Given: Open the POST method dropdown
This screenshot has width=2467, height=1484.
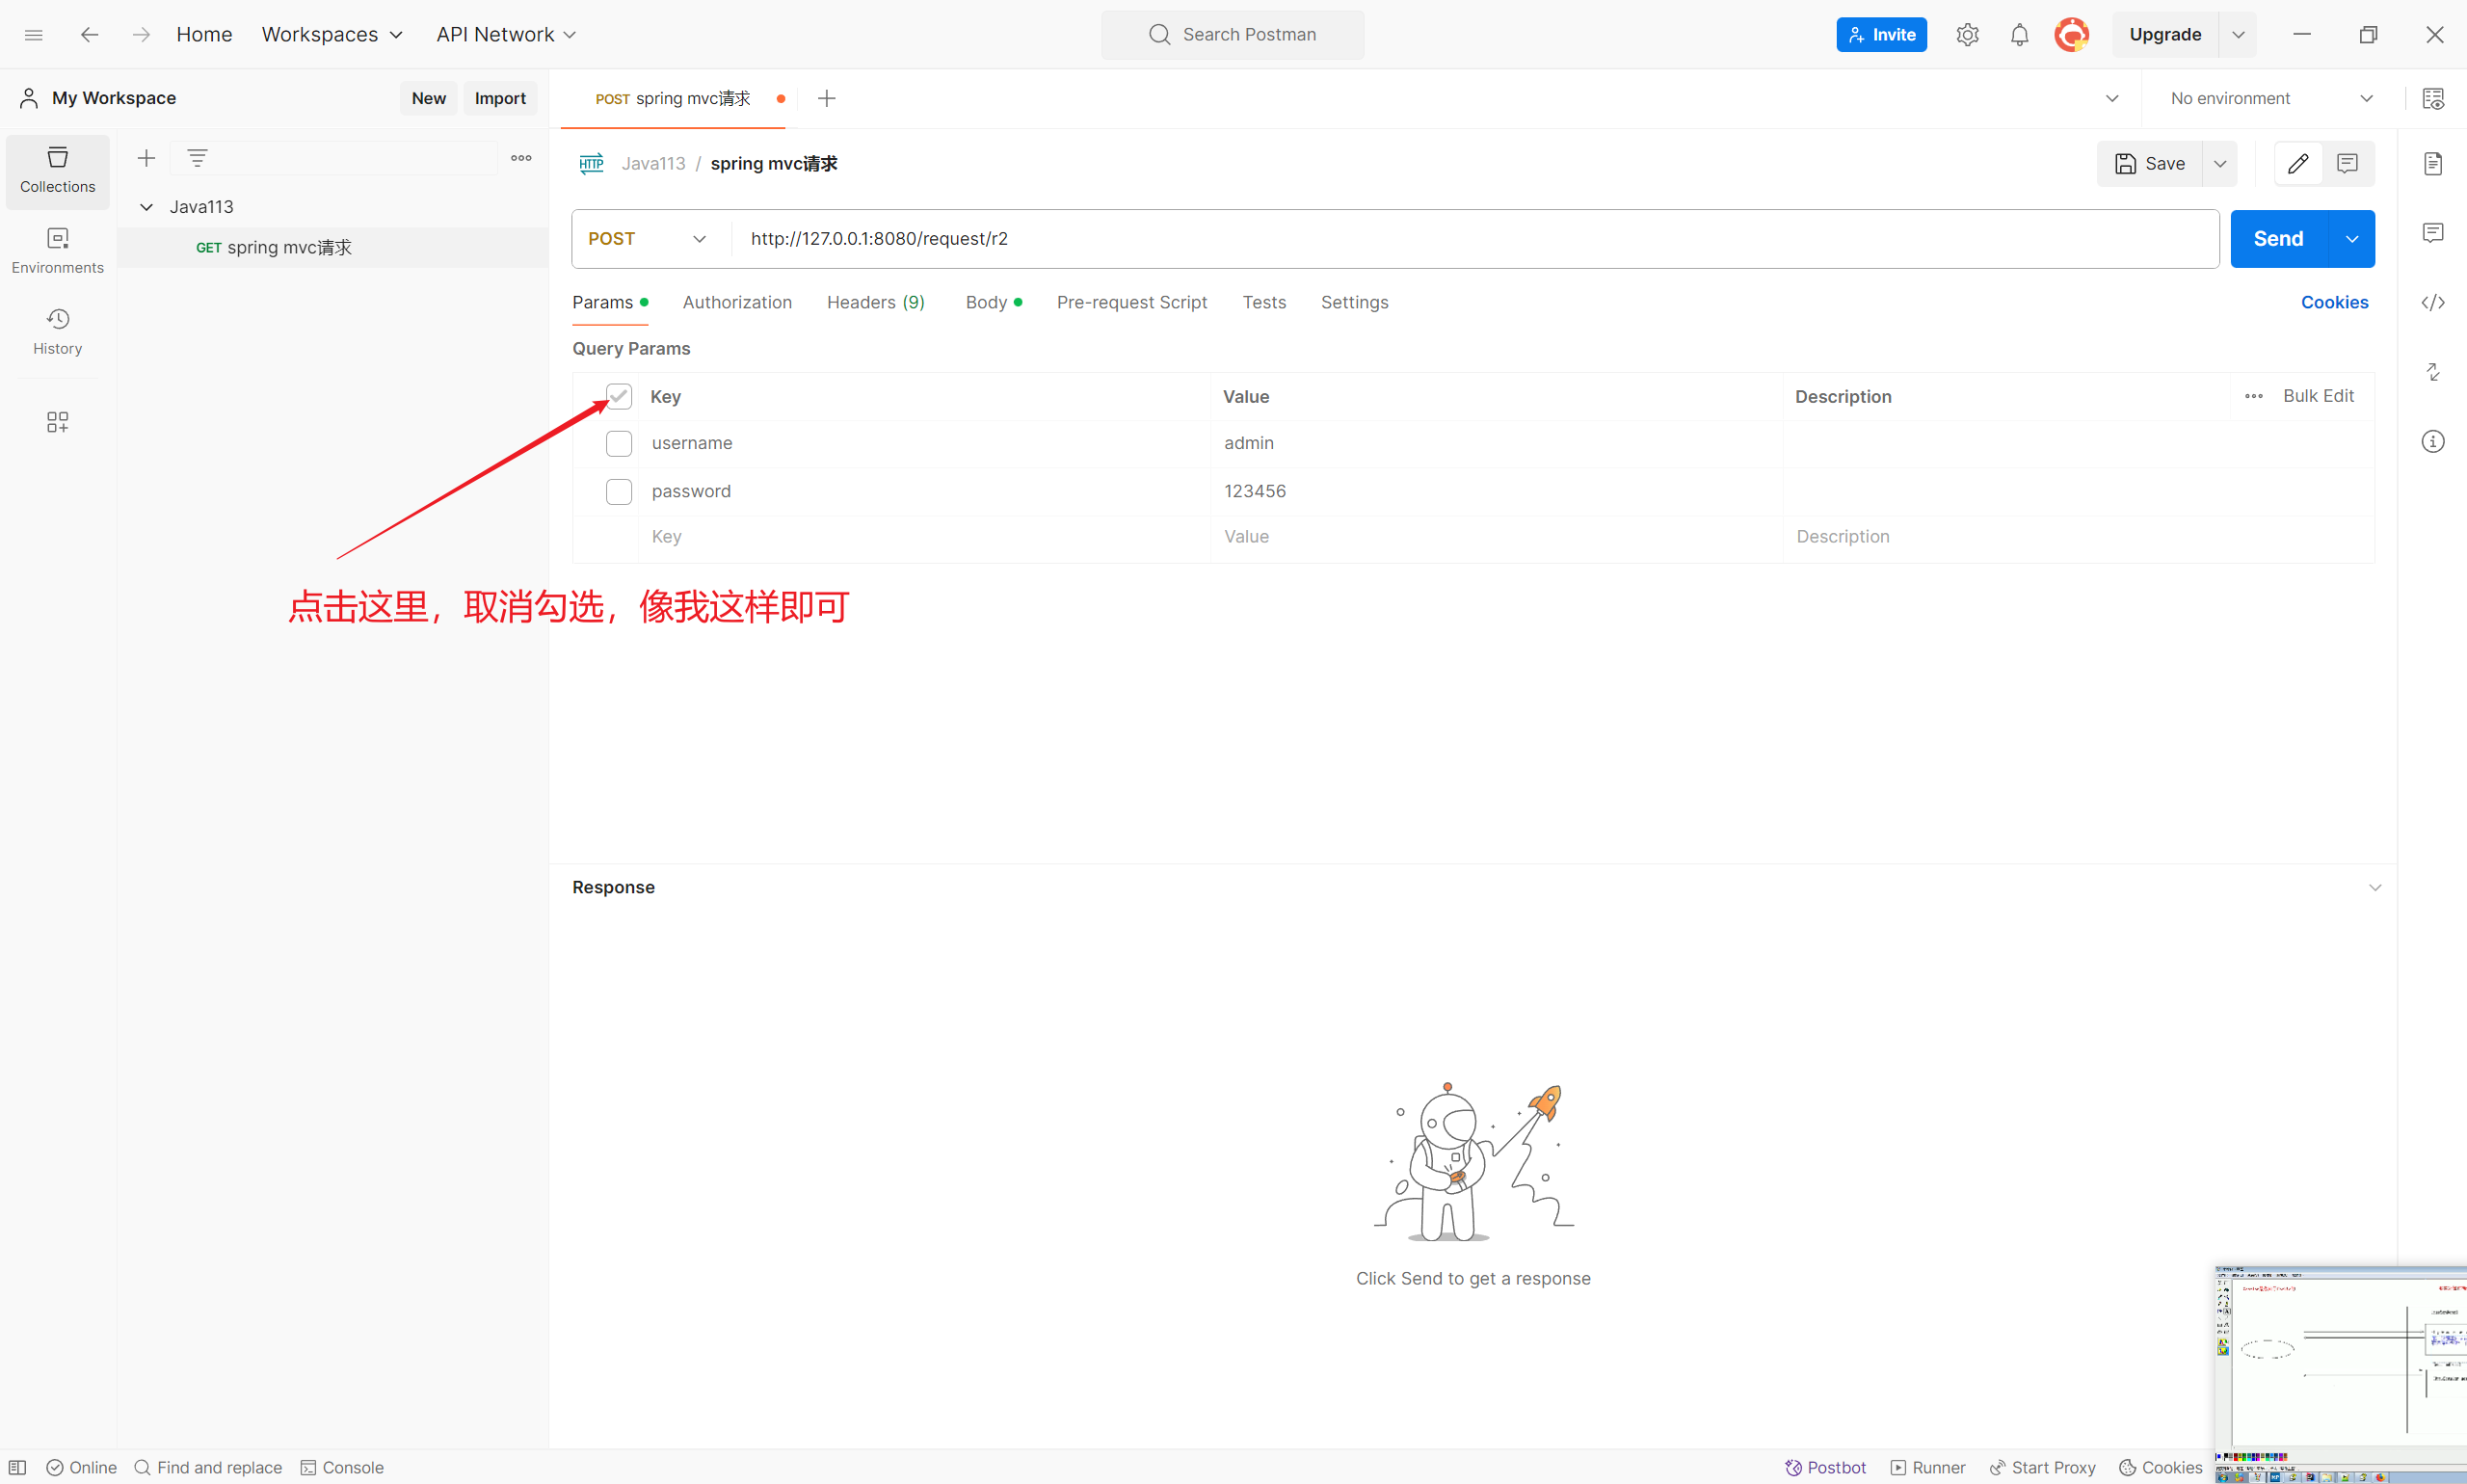Looking at the screenshot, I should 648,239.
